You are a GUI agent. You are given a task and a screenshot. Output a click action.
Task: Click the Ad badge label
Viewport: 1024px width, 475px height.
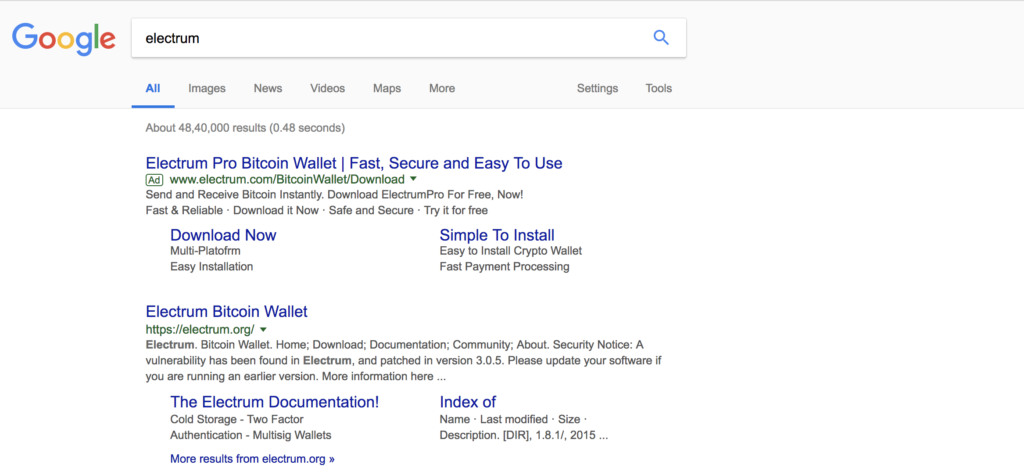point(155,179)
